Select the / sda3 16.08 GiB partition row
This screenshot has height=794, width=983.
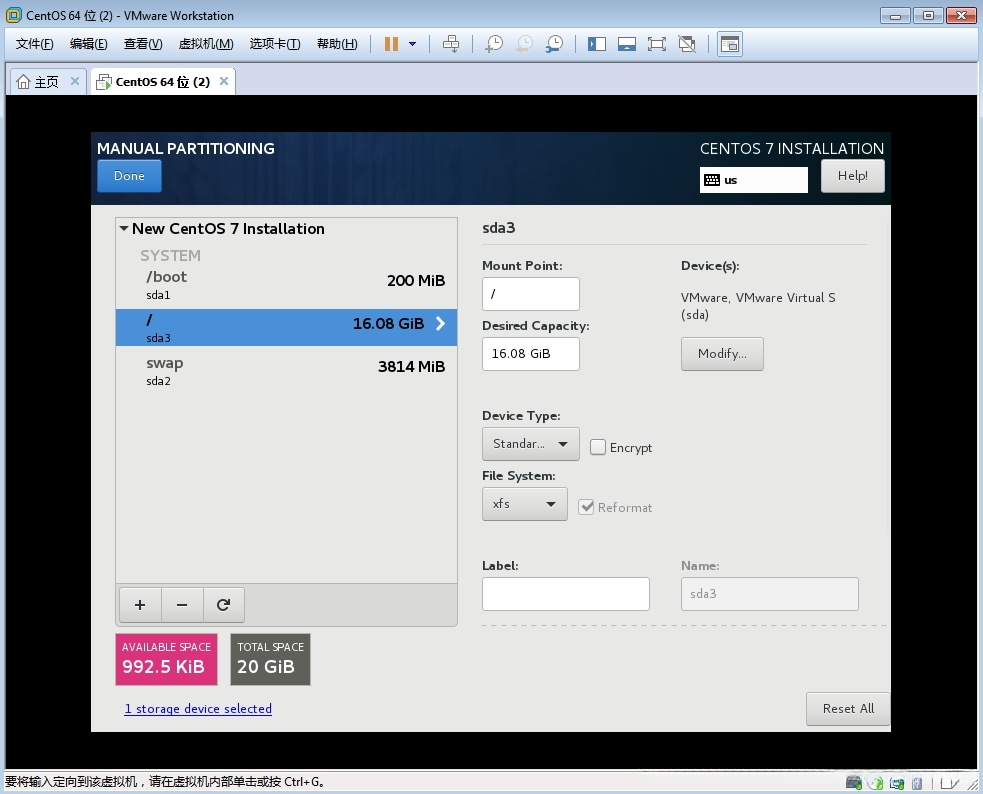coord(286,327)
